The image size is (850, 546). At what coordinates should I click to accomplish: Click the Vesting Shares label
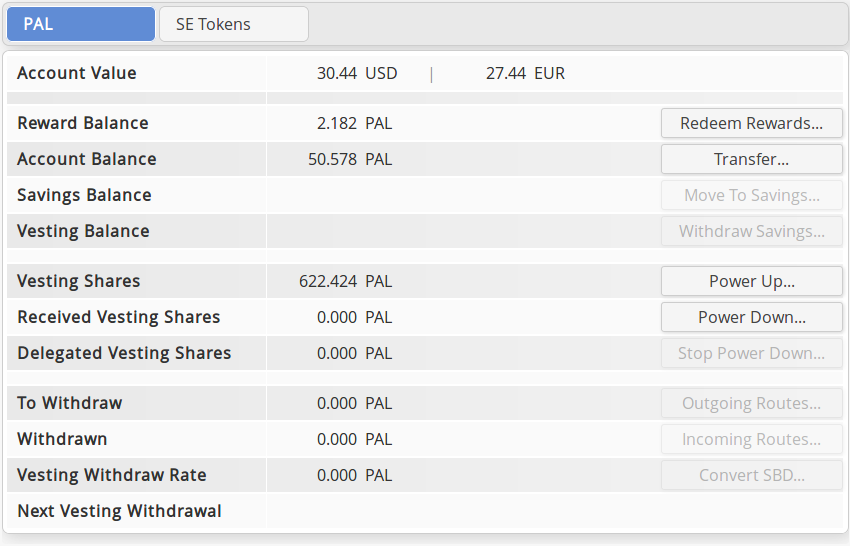(79, 281)
